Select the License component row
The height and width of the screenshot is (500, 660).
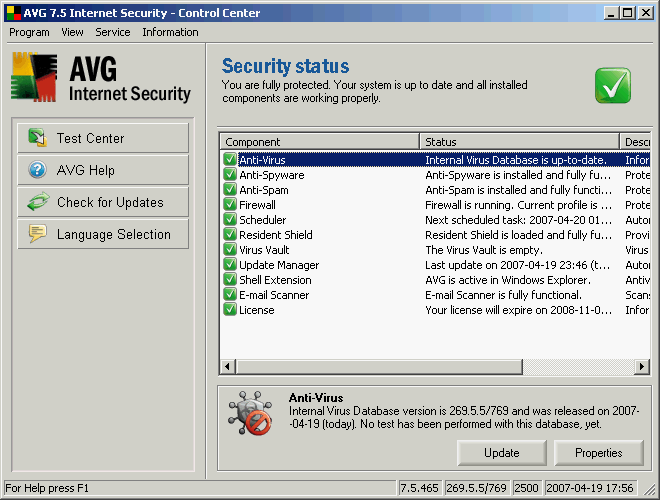point(435,310)
